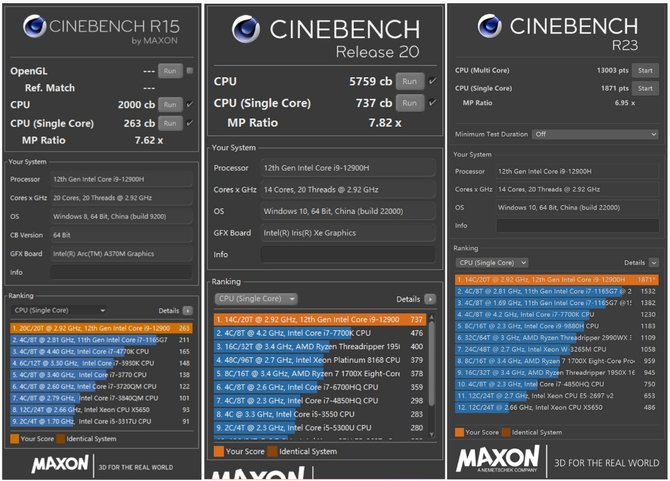Select R23 ranking row i9-12900H highlighted orange
670x481 pixels.
click(x=557, y=280)
